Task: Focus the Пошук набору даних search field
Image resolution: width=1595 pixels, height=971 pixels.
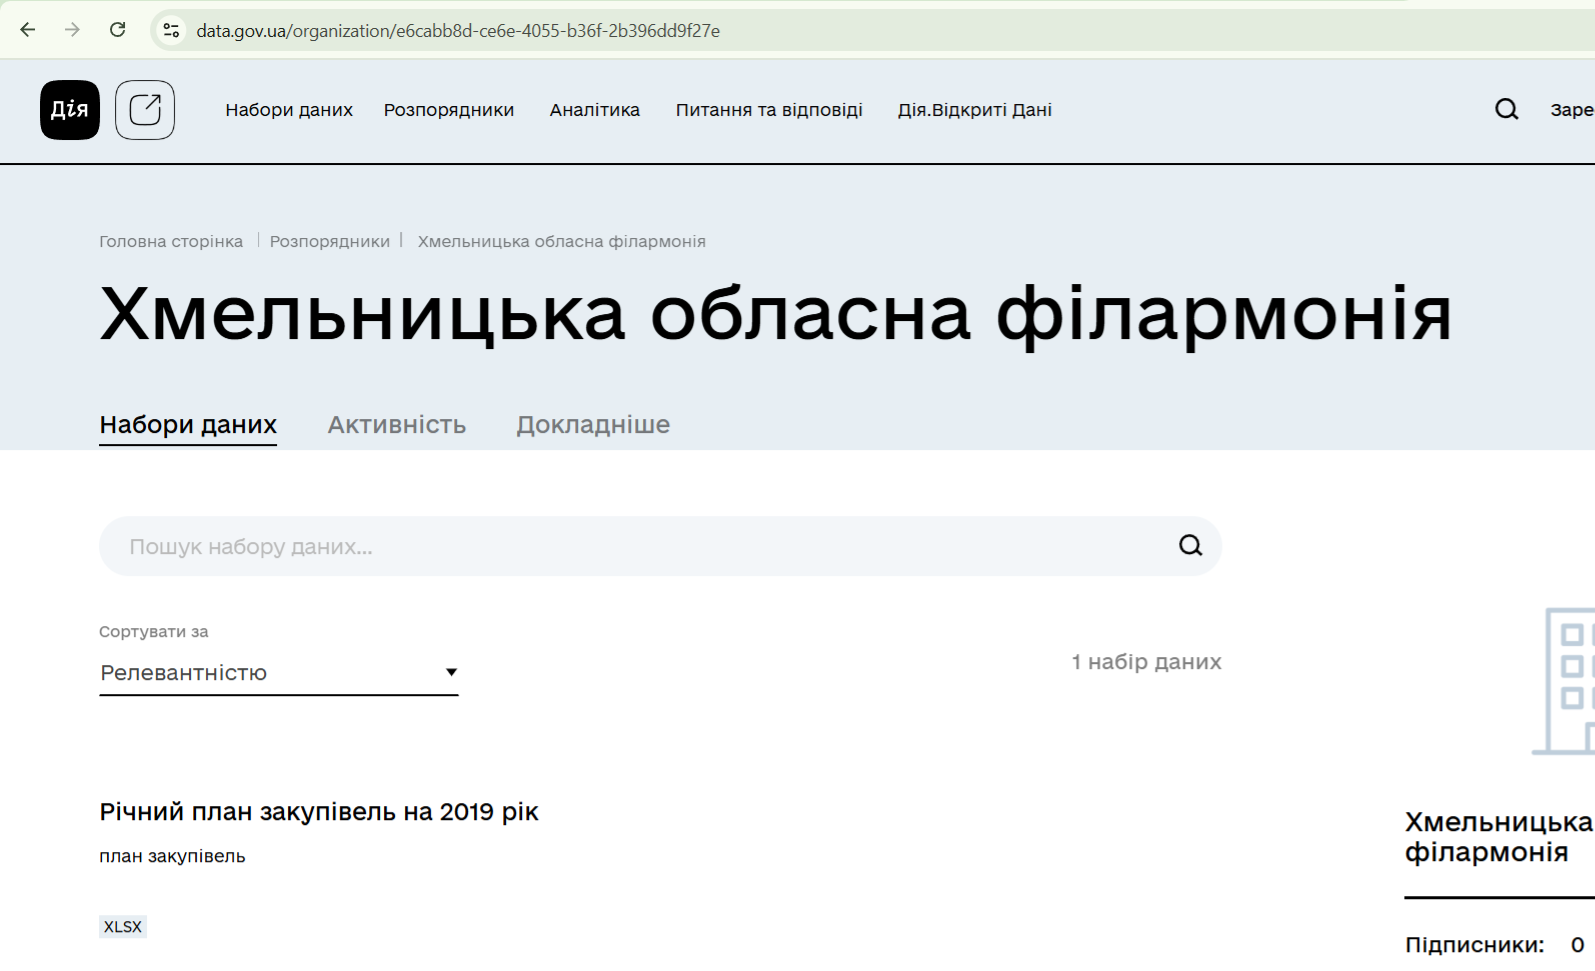Action: (x=660, y=546)
